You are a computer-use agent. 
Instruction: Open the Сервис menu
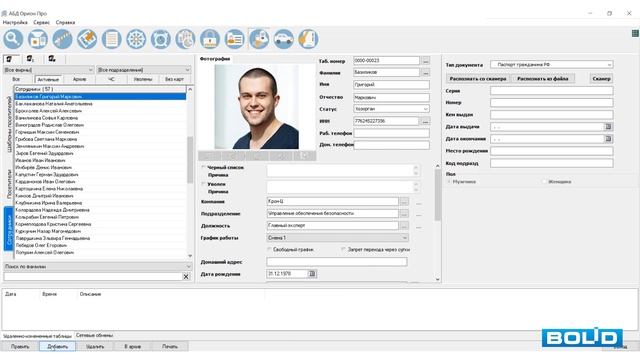42,22
